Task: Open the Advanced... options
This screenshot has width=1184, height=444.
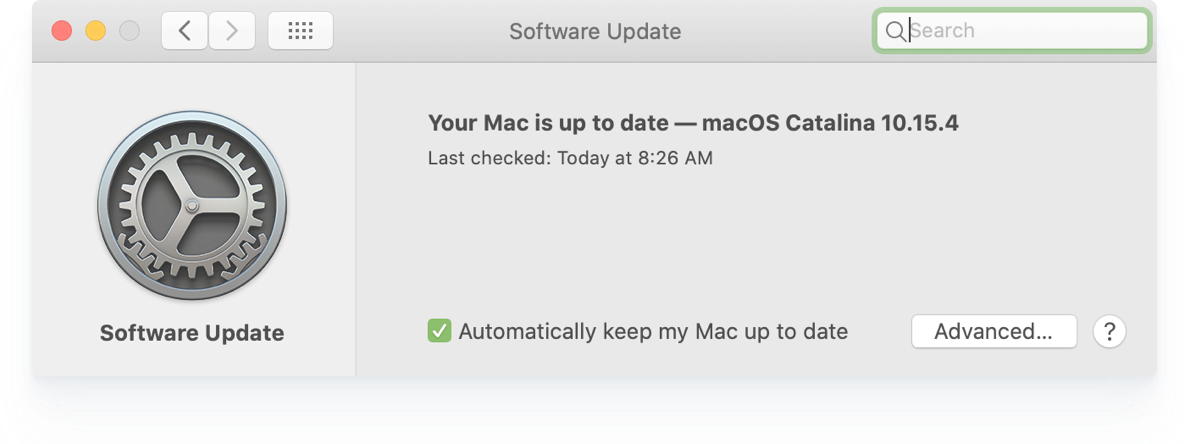Action: point(993,332)
